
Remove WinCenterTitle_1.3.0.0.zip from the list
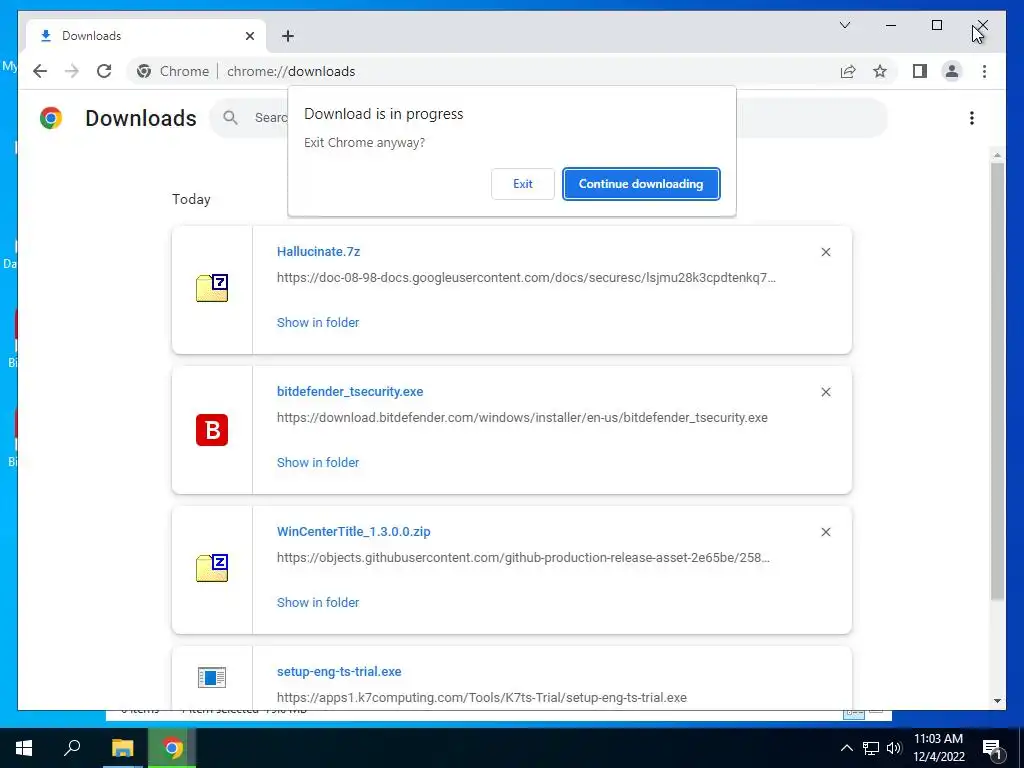click(x=825, y=532)
